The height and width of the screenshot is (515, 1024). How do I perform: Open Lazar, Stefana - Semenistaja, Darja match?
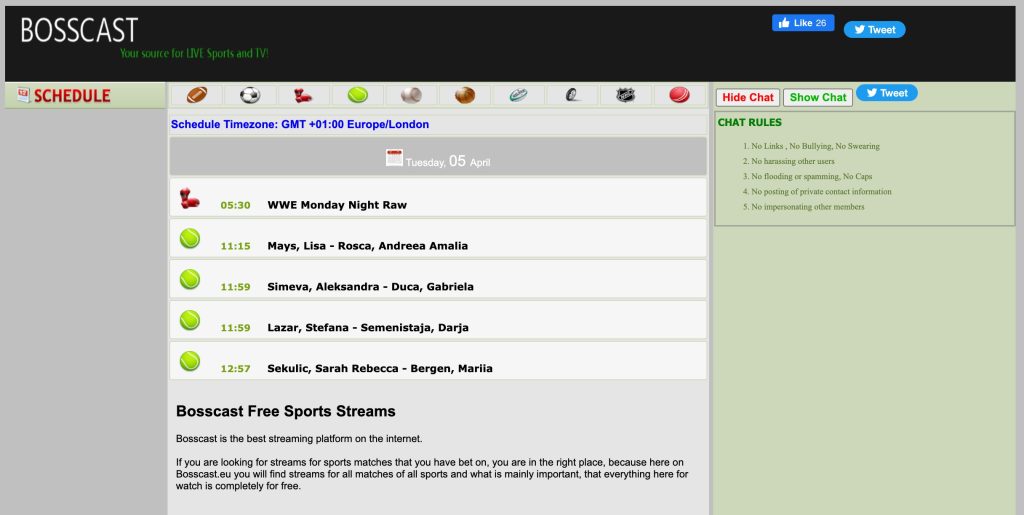click(368, 328)
